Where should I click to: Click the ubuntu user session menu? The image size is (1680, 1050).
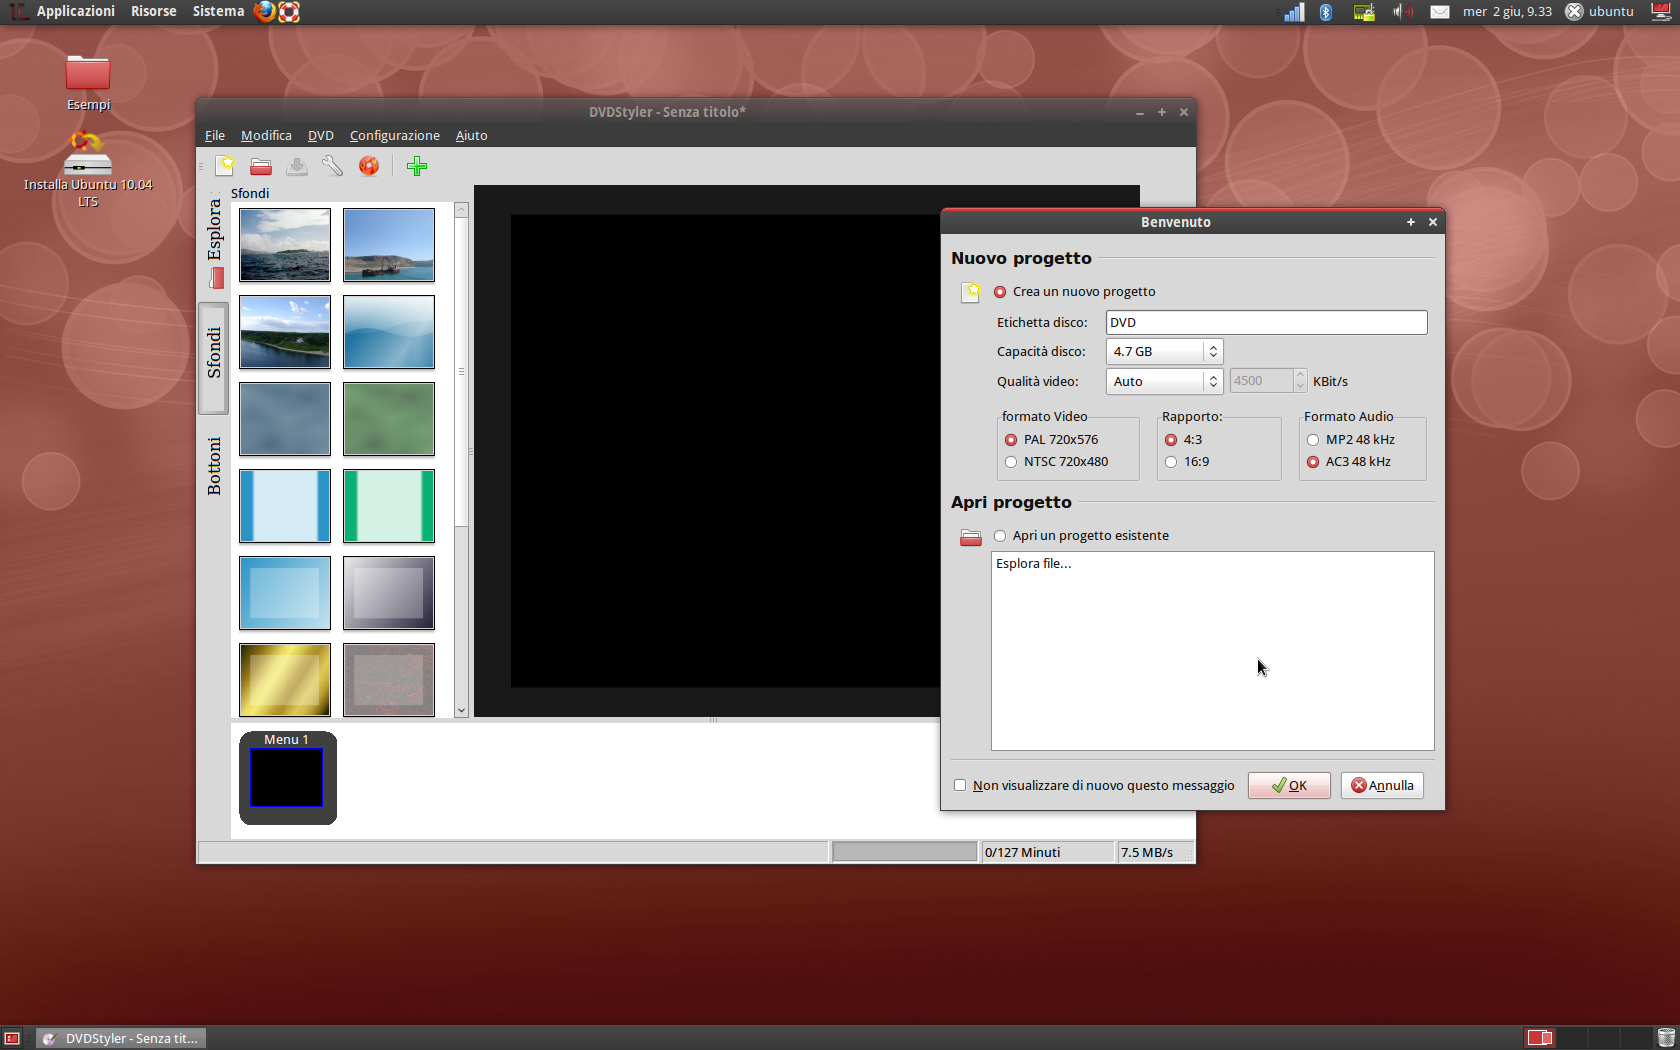[1600, 11]
